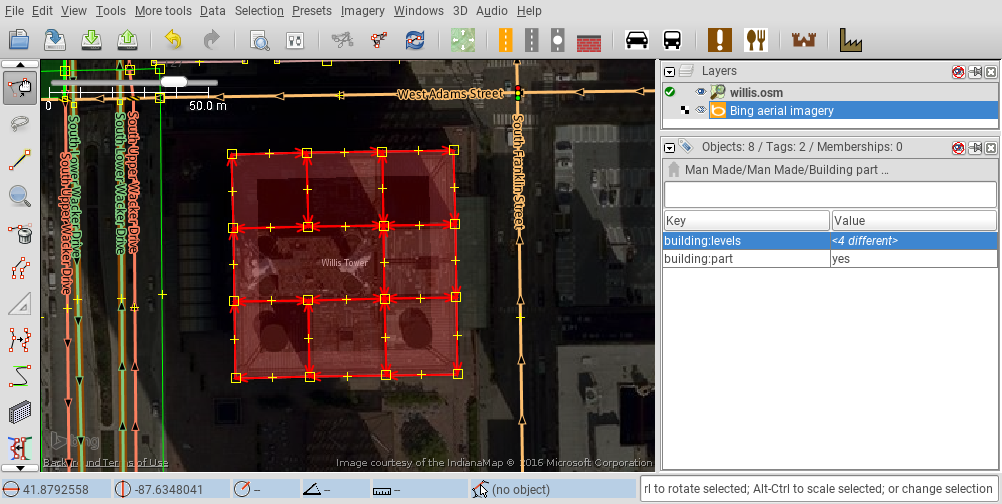This screenshot has width=1002, height=504.
Task: Activate the Select objects tool
Action: point(20,88)
